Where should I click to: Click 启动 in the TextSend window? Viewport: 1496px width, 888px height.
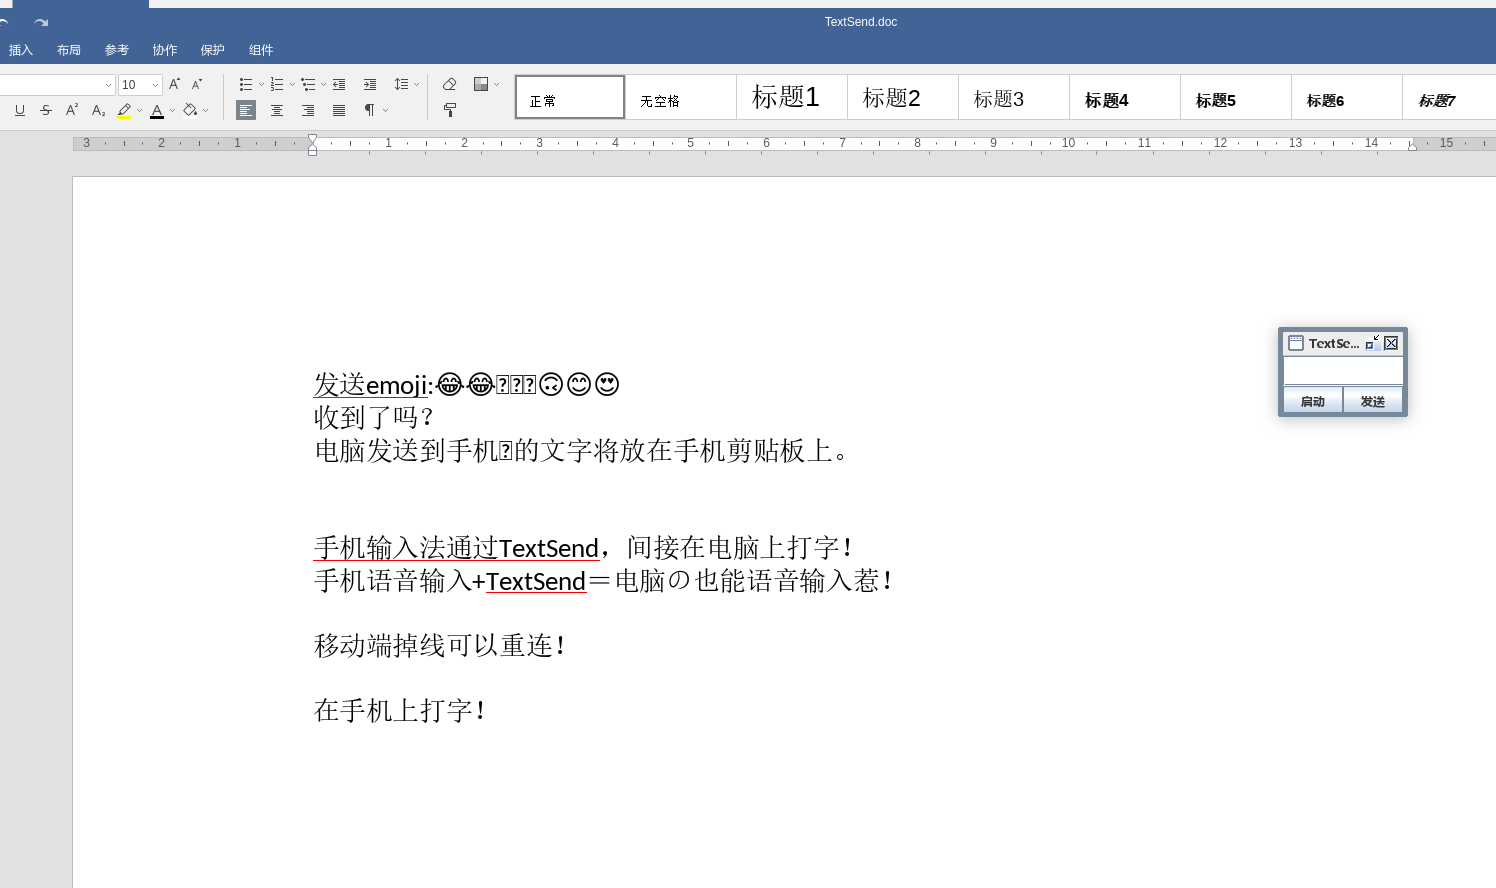[x=1313, y=401]
